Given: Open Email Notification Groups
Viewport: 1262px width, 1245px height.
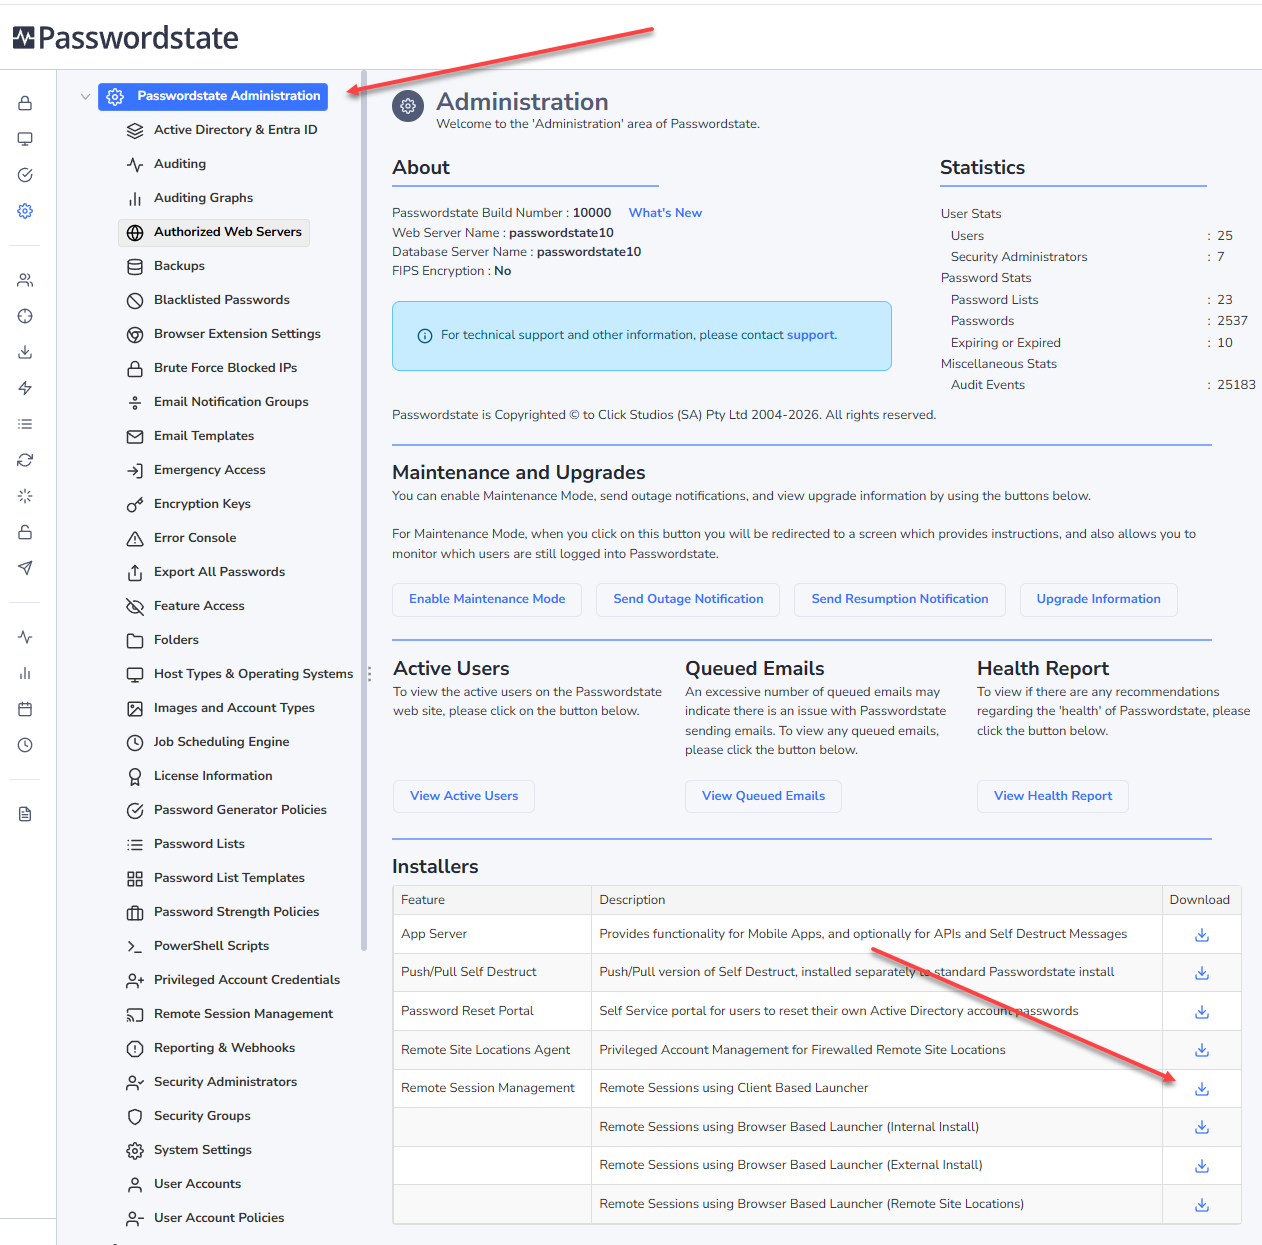Looking at the screenshot, I should click(x=218, y=402).
